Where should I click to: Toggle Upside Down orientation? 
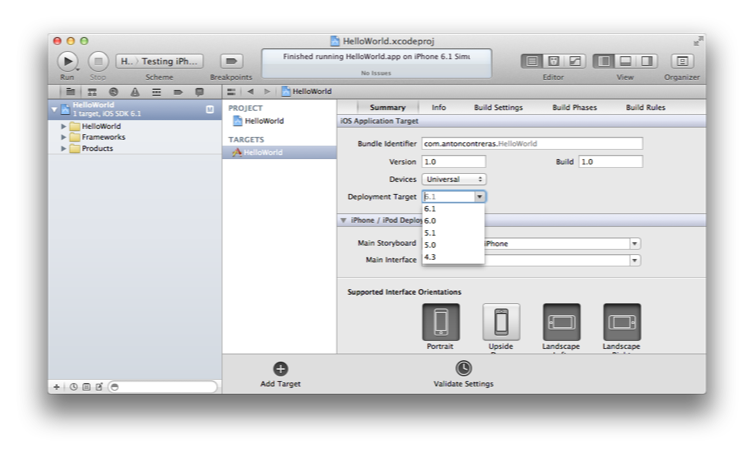click(x=501, y=322)
